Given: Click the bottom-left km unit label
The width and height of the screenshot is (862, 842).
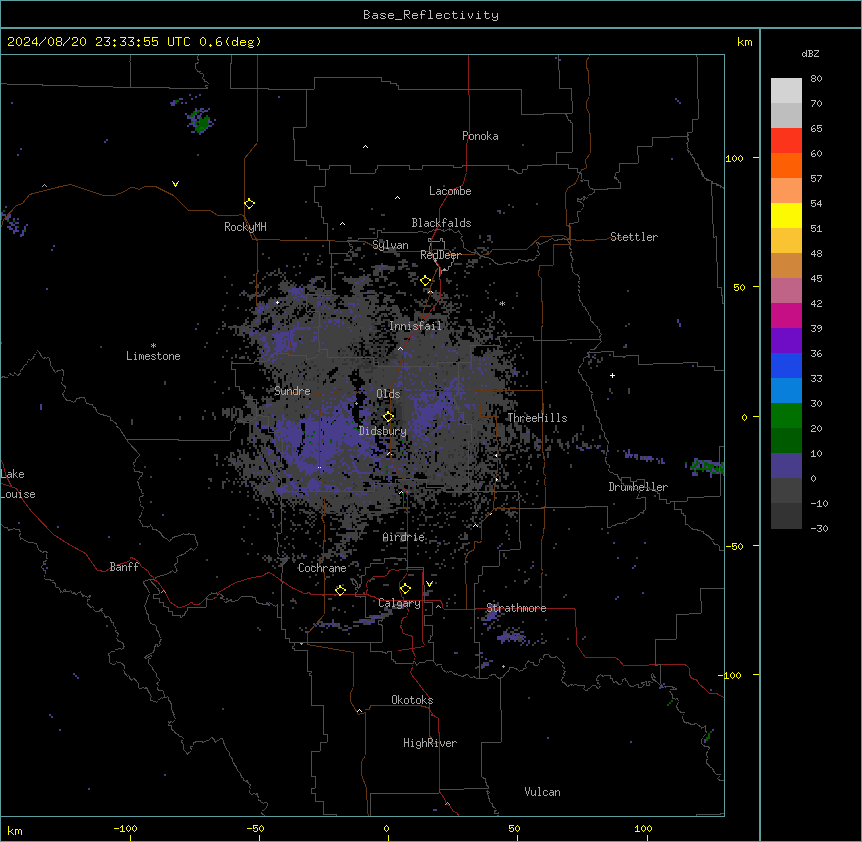Looking at the screenshot, I should (15, 830).
